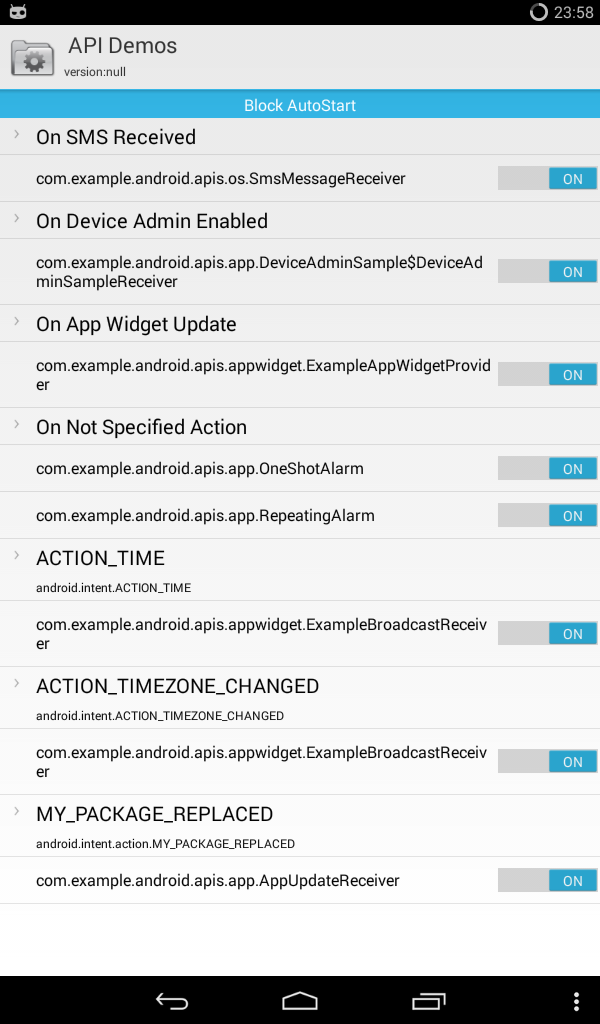Tap the API Demos app icon
The image size is (600, 1024).
click(33, 57)
